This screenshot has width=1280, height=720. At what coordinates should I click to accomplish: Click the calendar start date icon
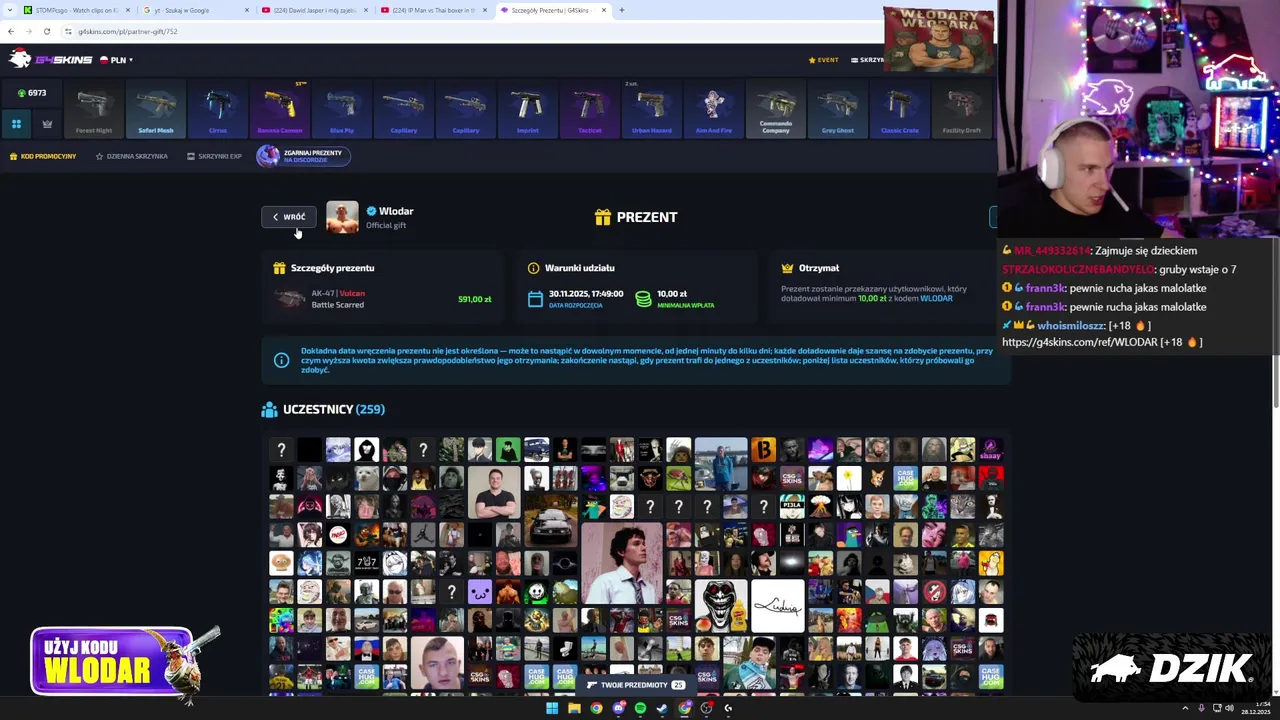[535, 299]
